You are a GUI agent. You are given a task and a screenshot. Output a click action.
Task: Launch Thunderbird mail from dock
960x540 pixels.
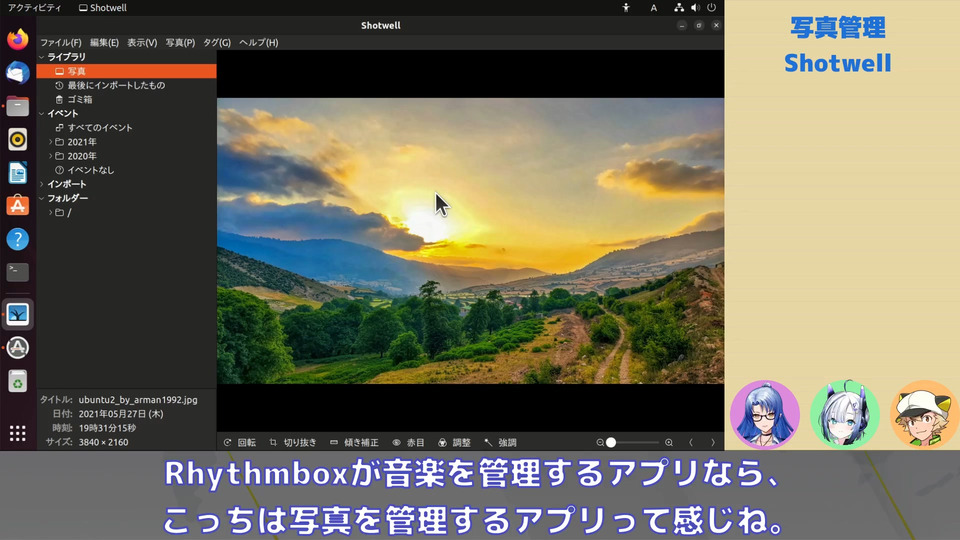click(18, 73)
